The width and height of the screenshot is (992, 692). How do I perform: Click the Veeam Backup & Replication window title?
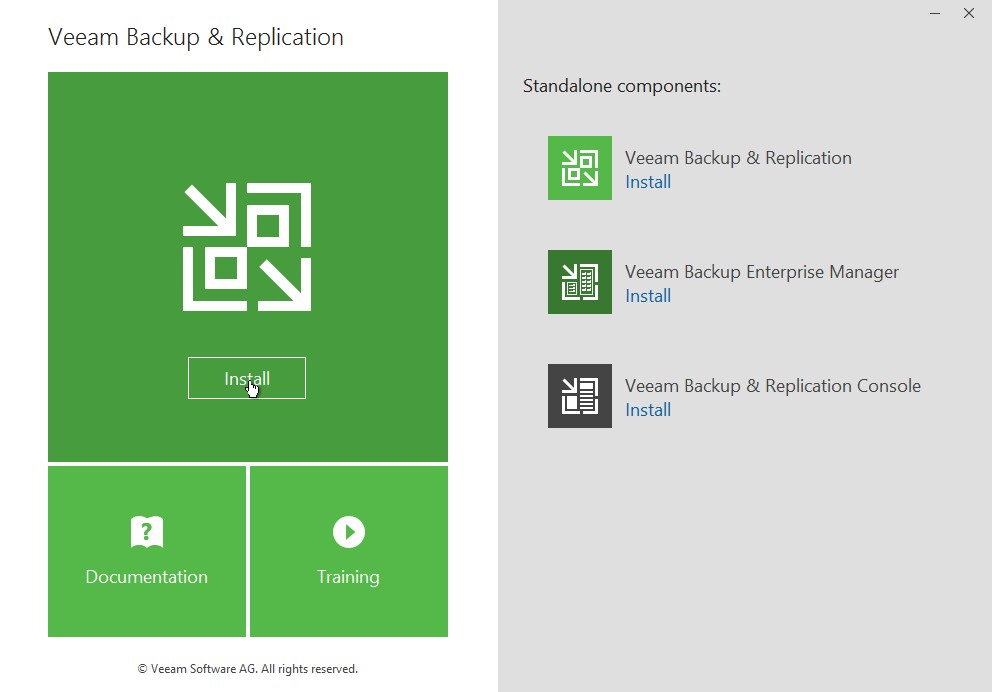coord(195,37)
